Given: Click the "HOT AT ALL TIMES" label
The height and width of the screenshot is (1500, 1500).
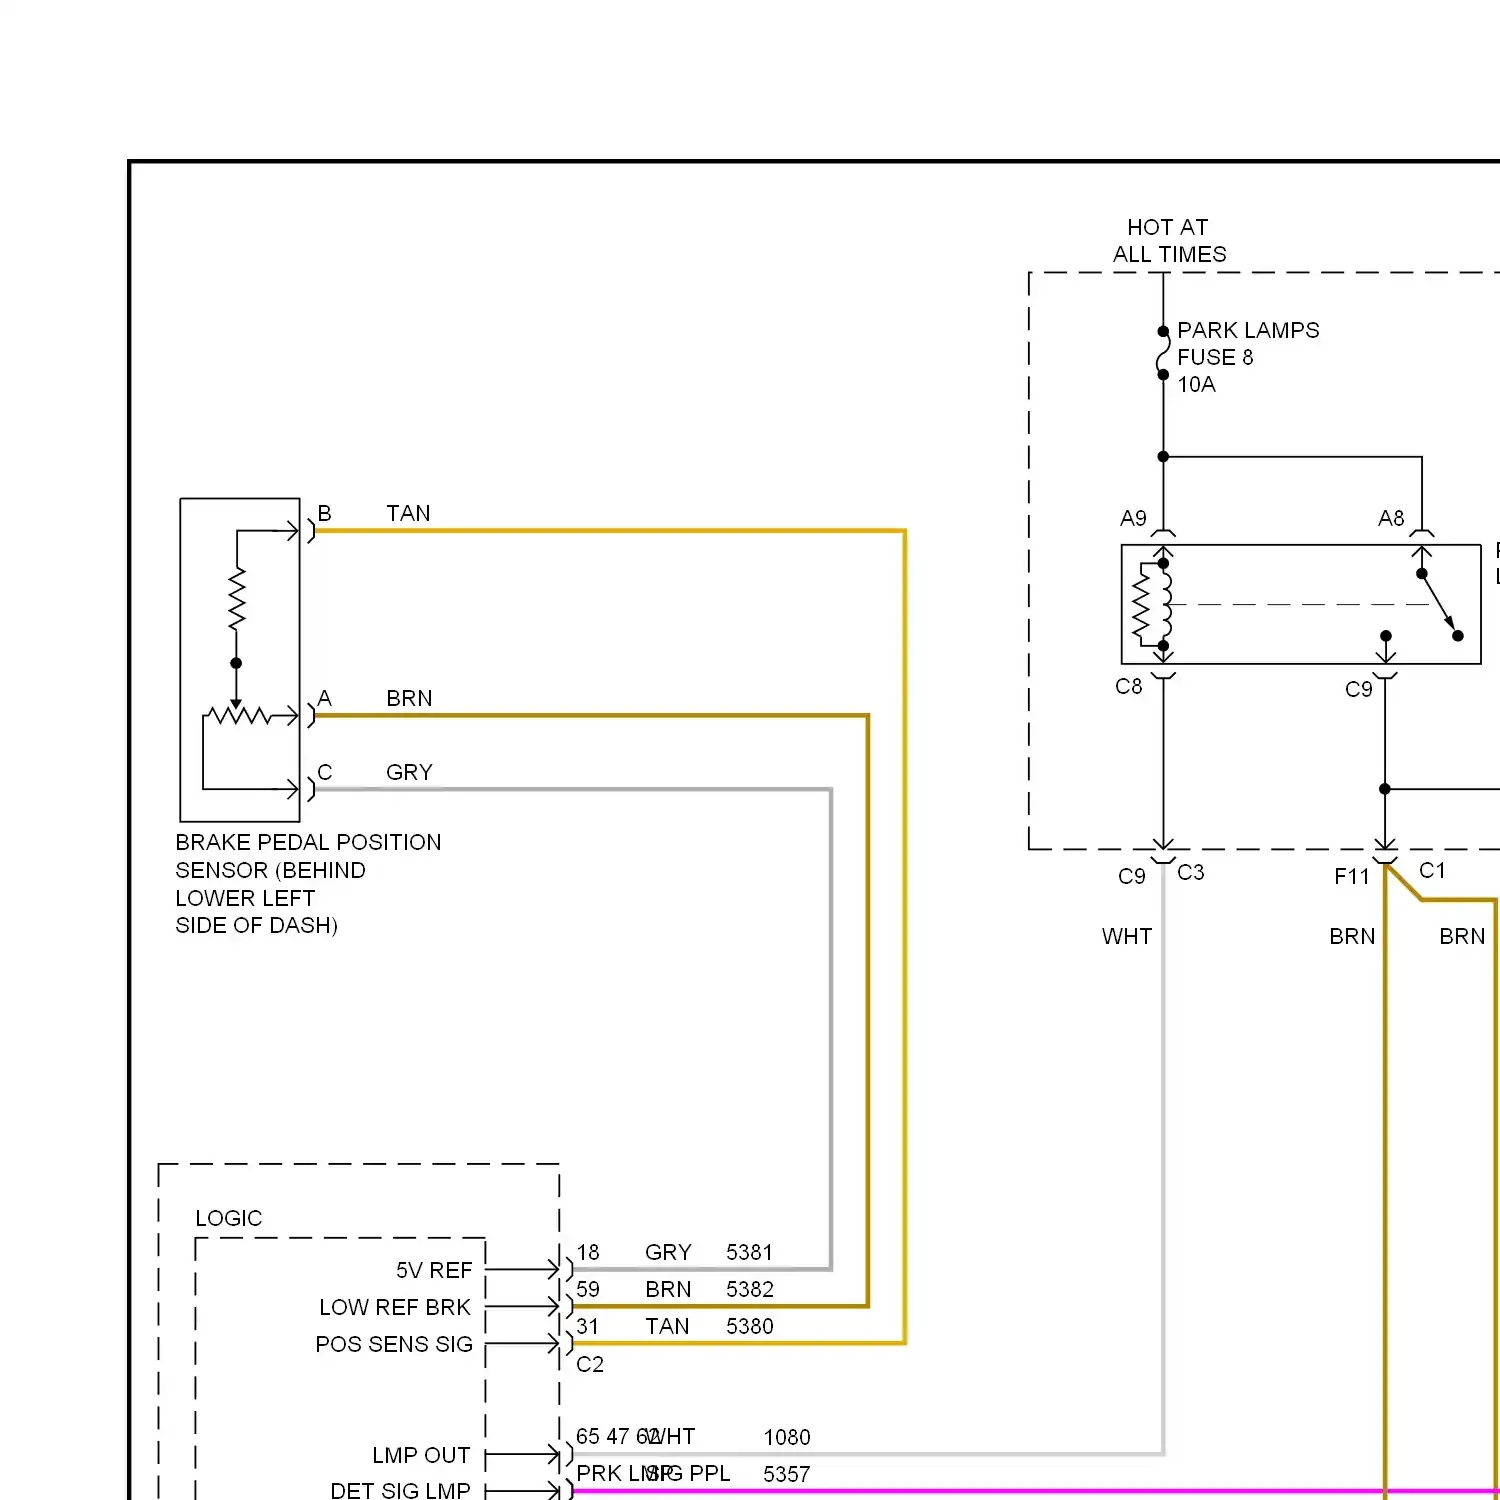Looking at the screenshot, I should click(x=1169, y=241).
